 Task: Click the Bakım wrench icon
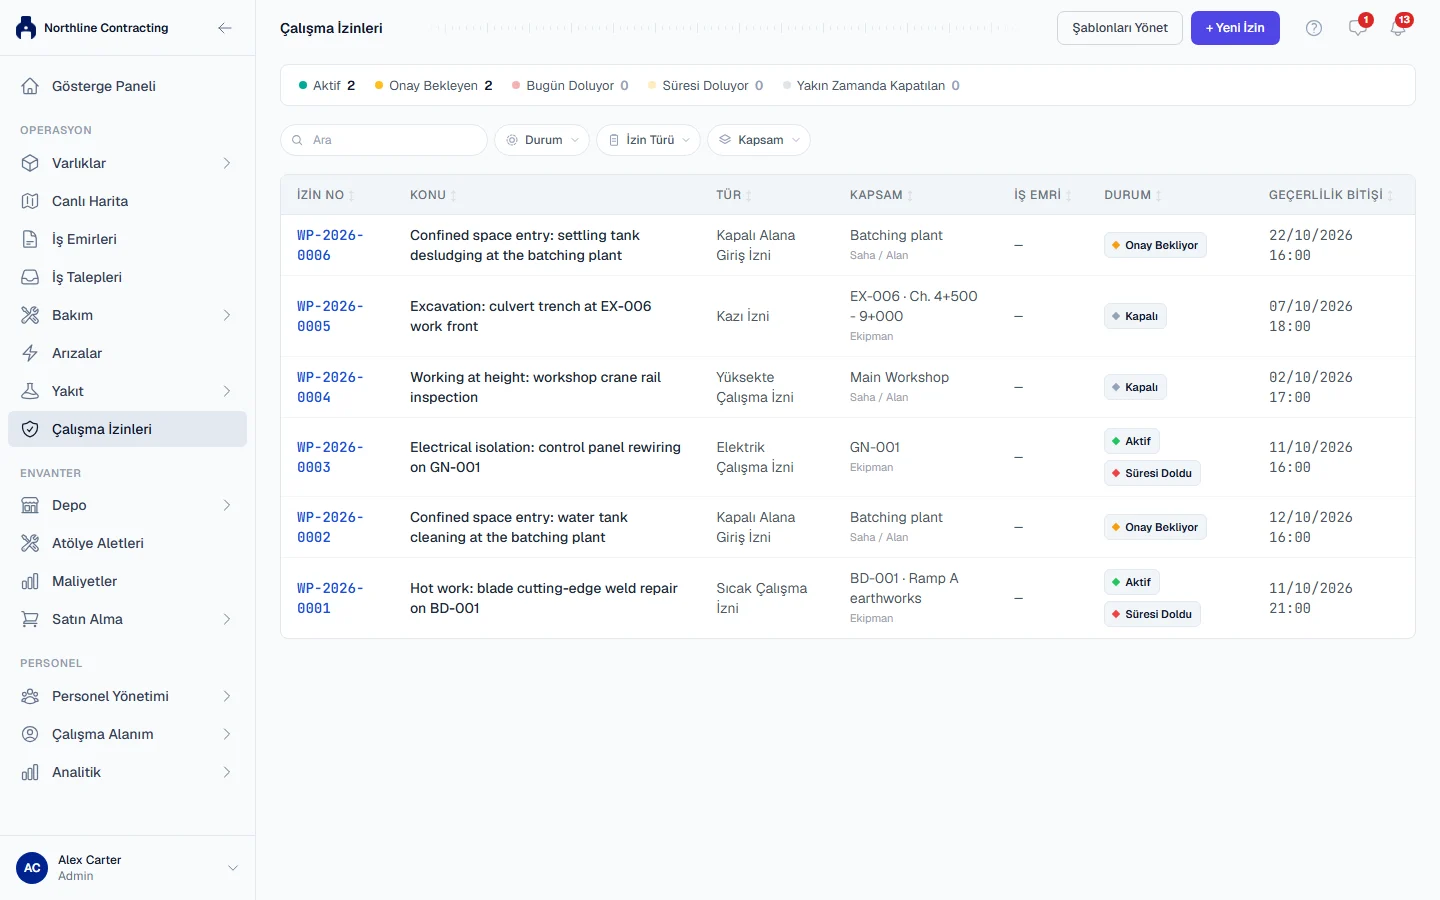click(30, 315)
